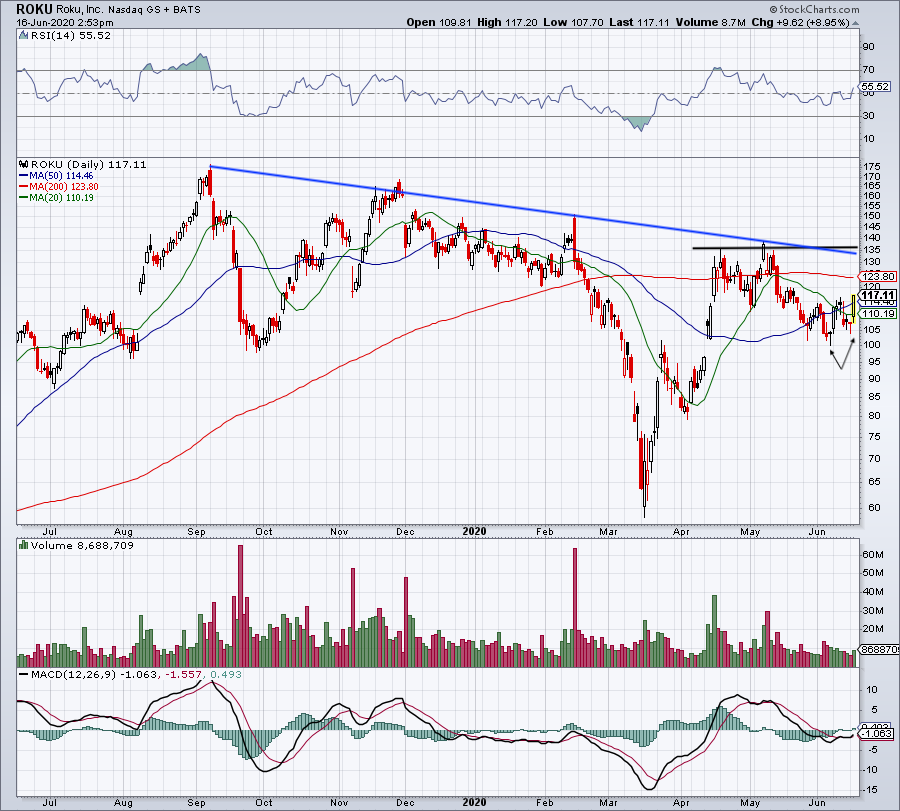The image size is (900, 811).
Task: Click the ROKU (Daily) 117.11 legend text
Action: [88, 164]
